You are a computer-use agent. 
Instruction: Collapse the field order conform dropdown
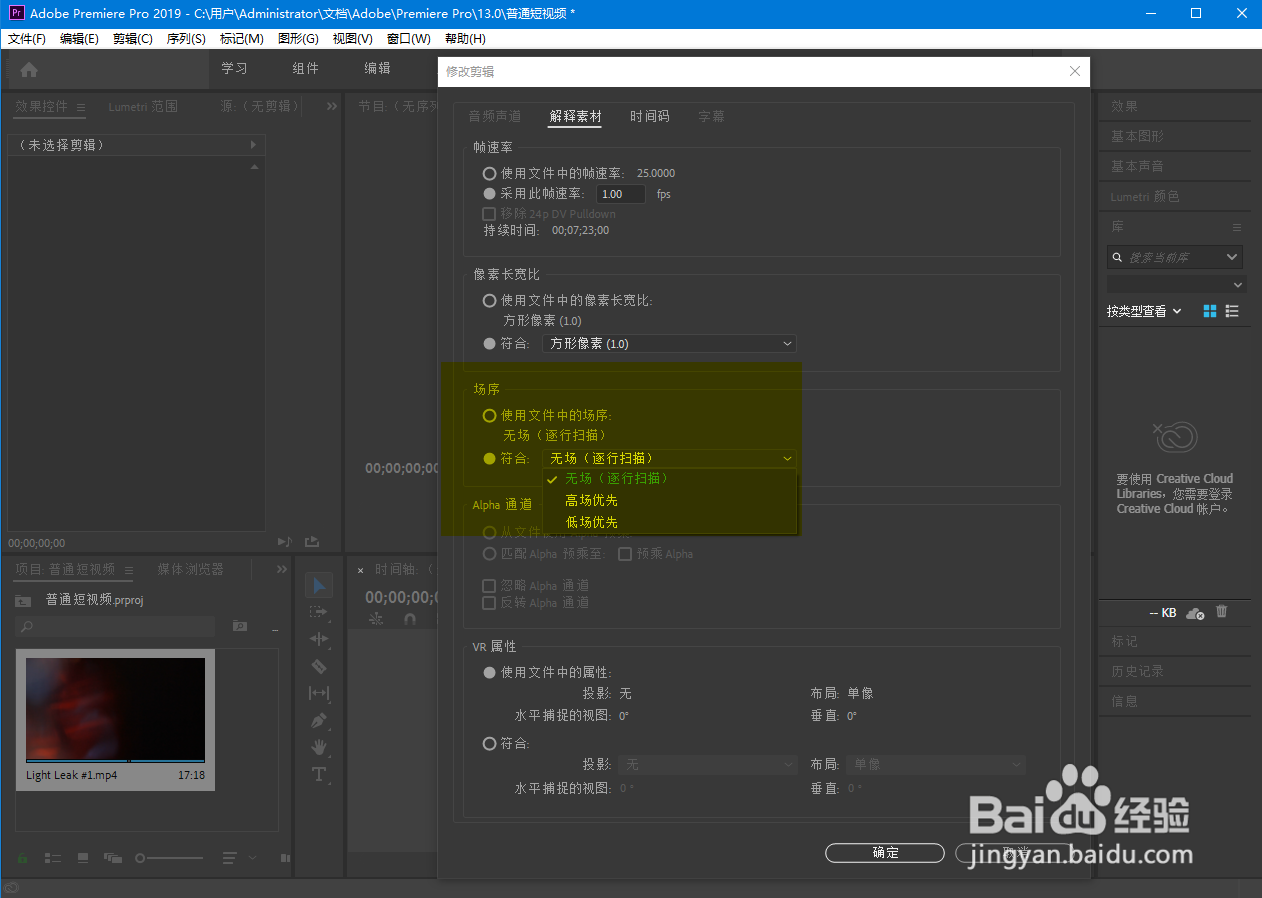(669, 458)
